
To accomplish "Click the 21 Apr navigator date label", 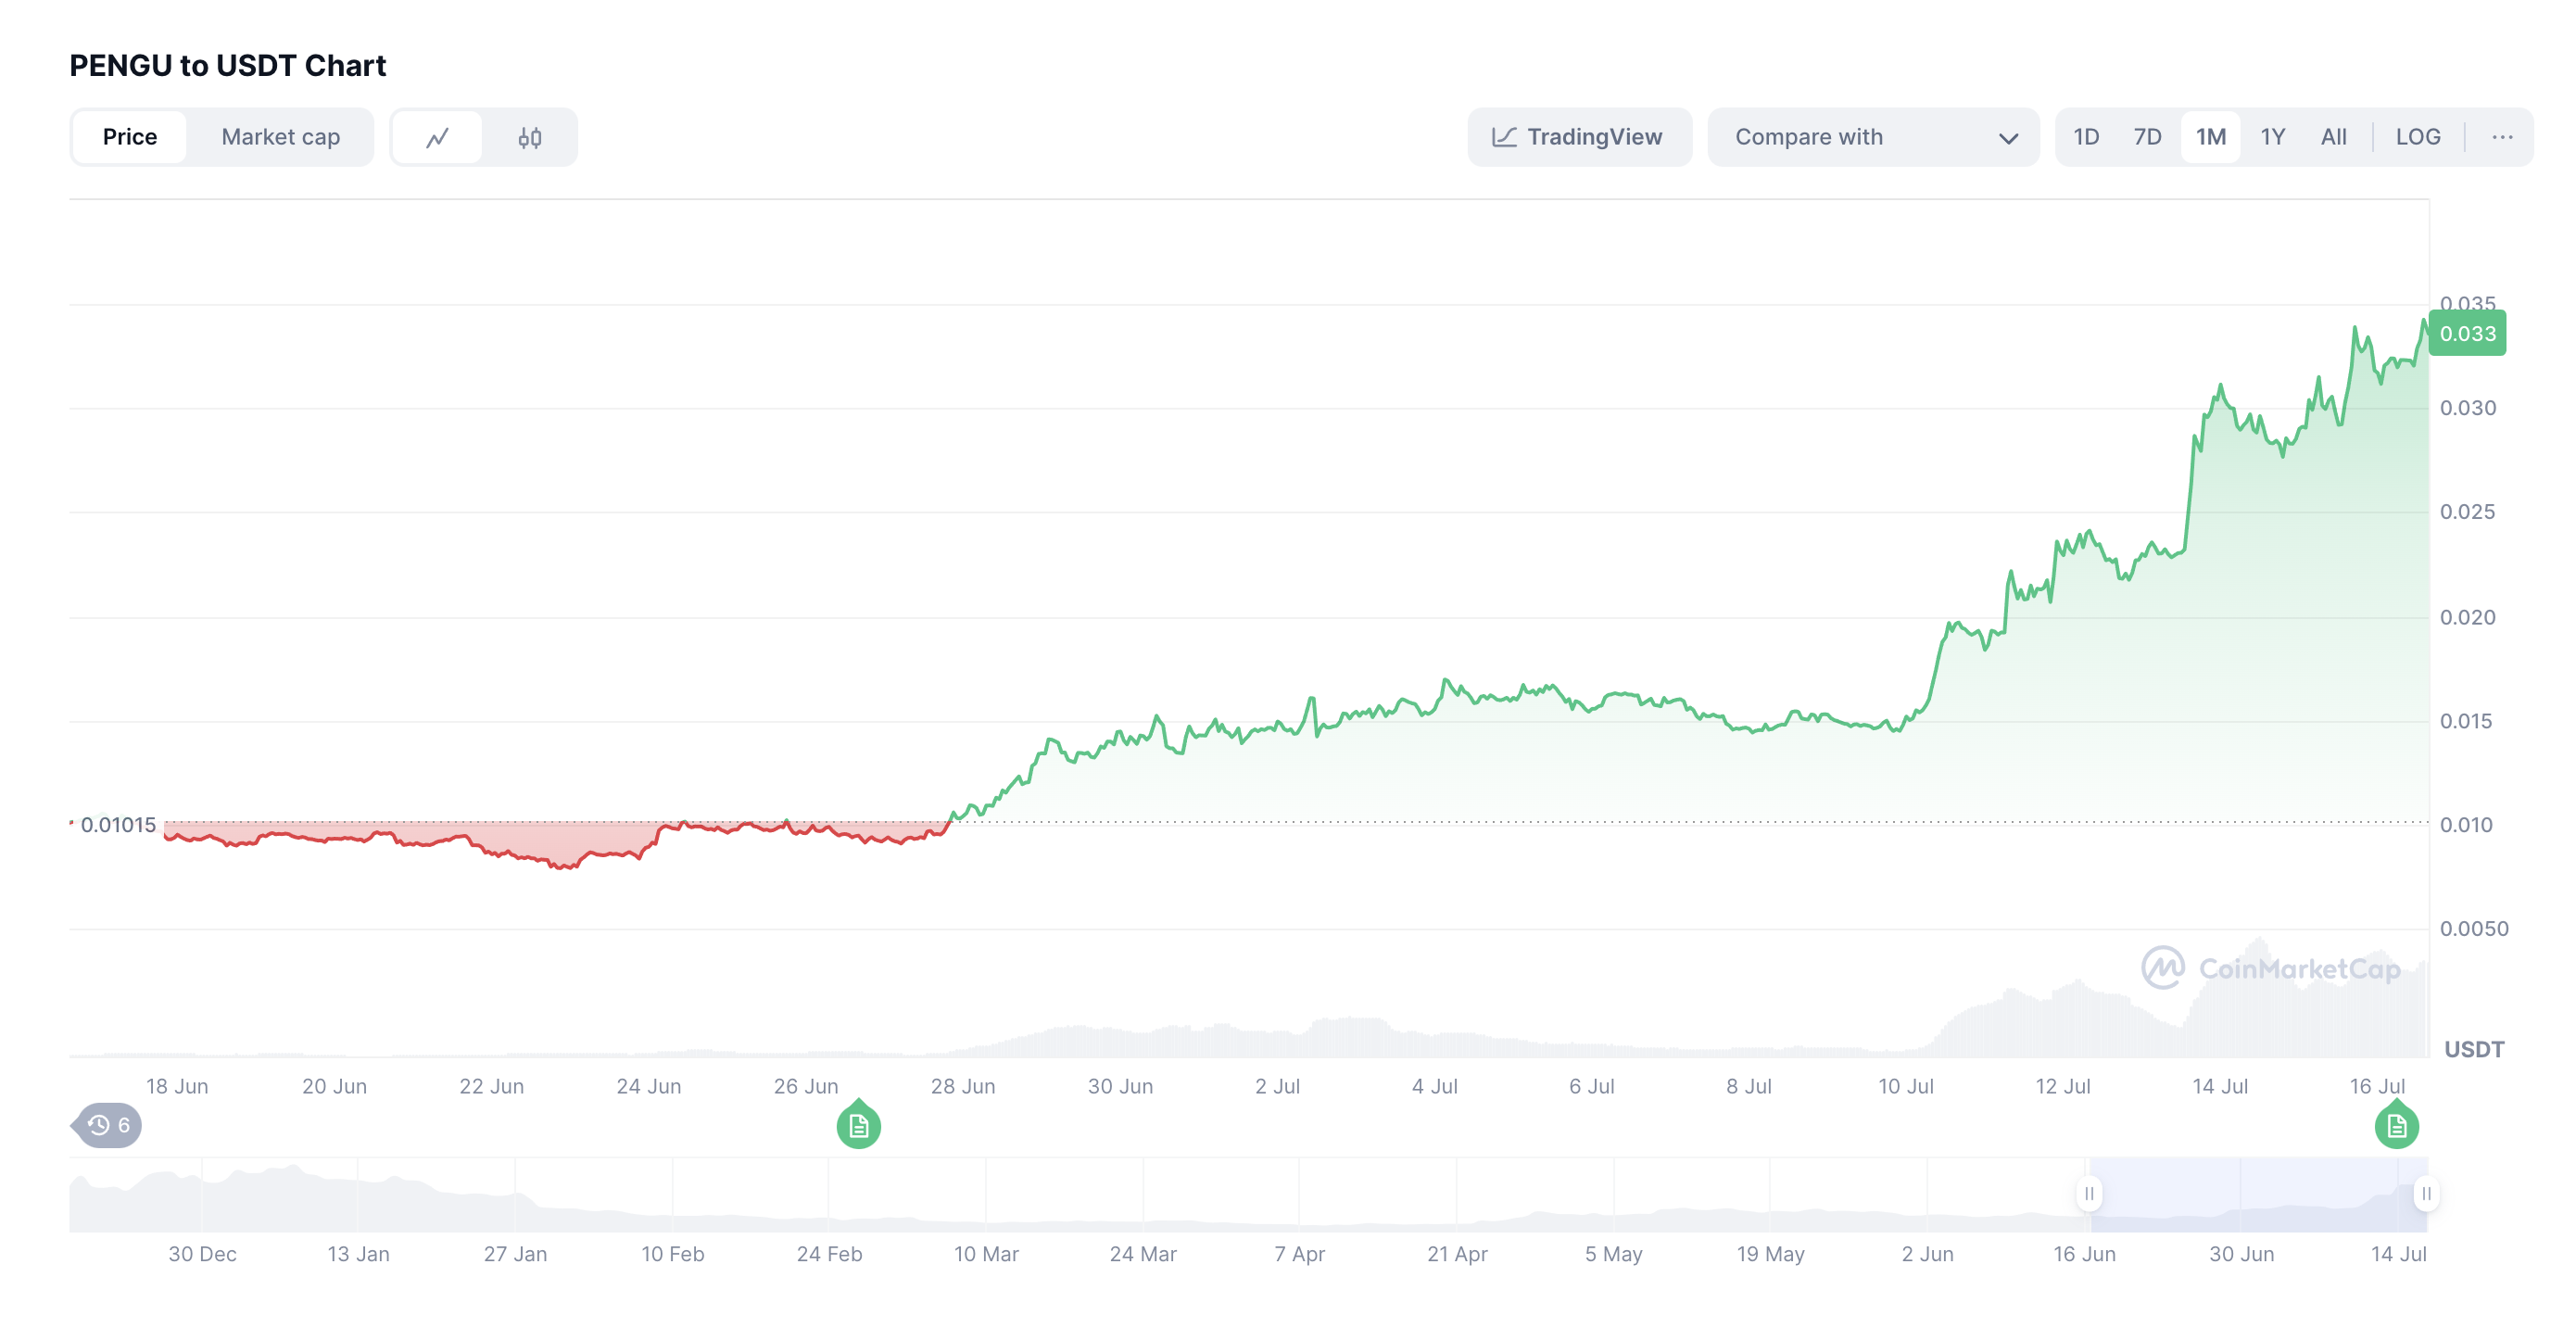I will click(x=1456, y=1254).
